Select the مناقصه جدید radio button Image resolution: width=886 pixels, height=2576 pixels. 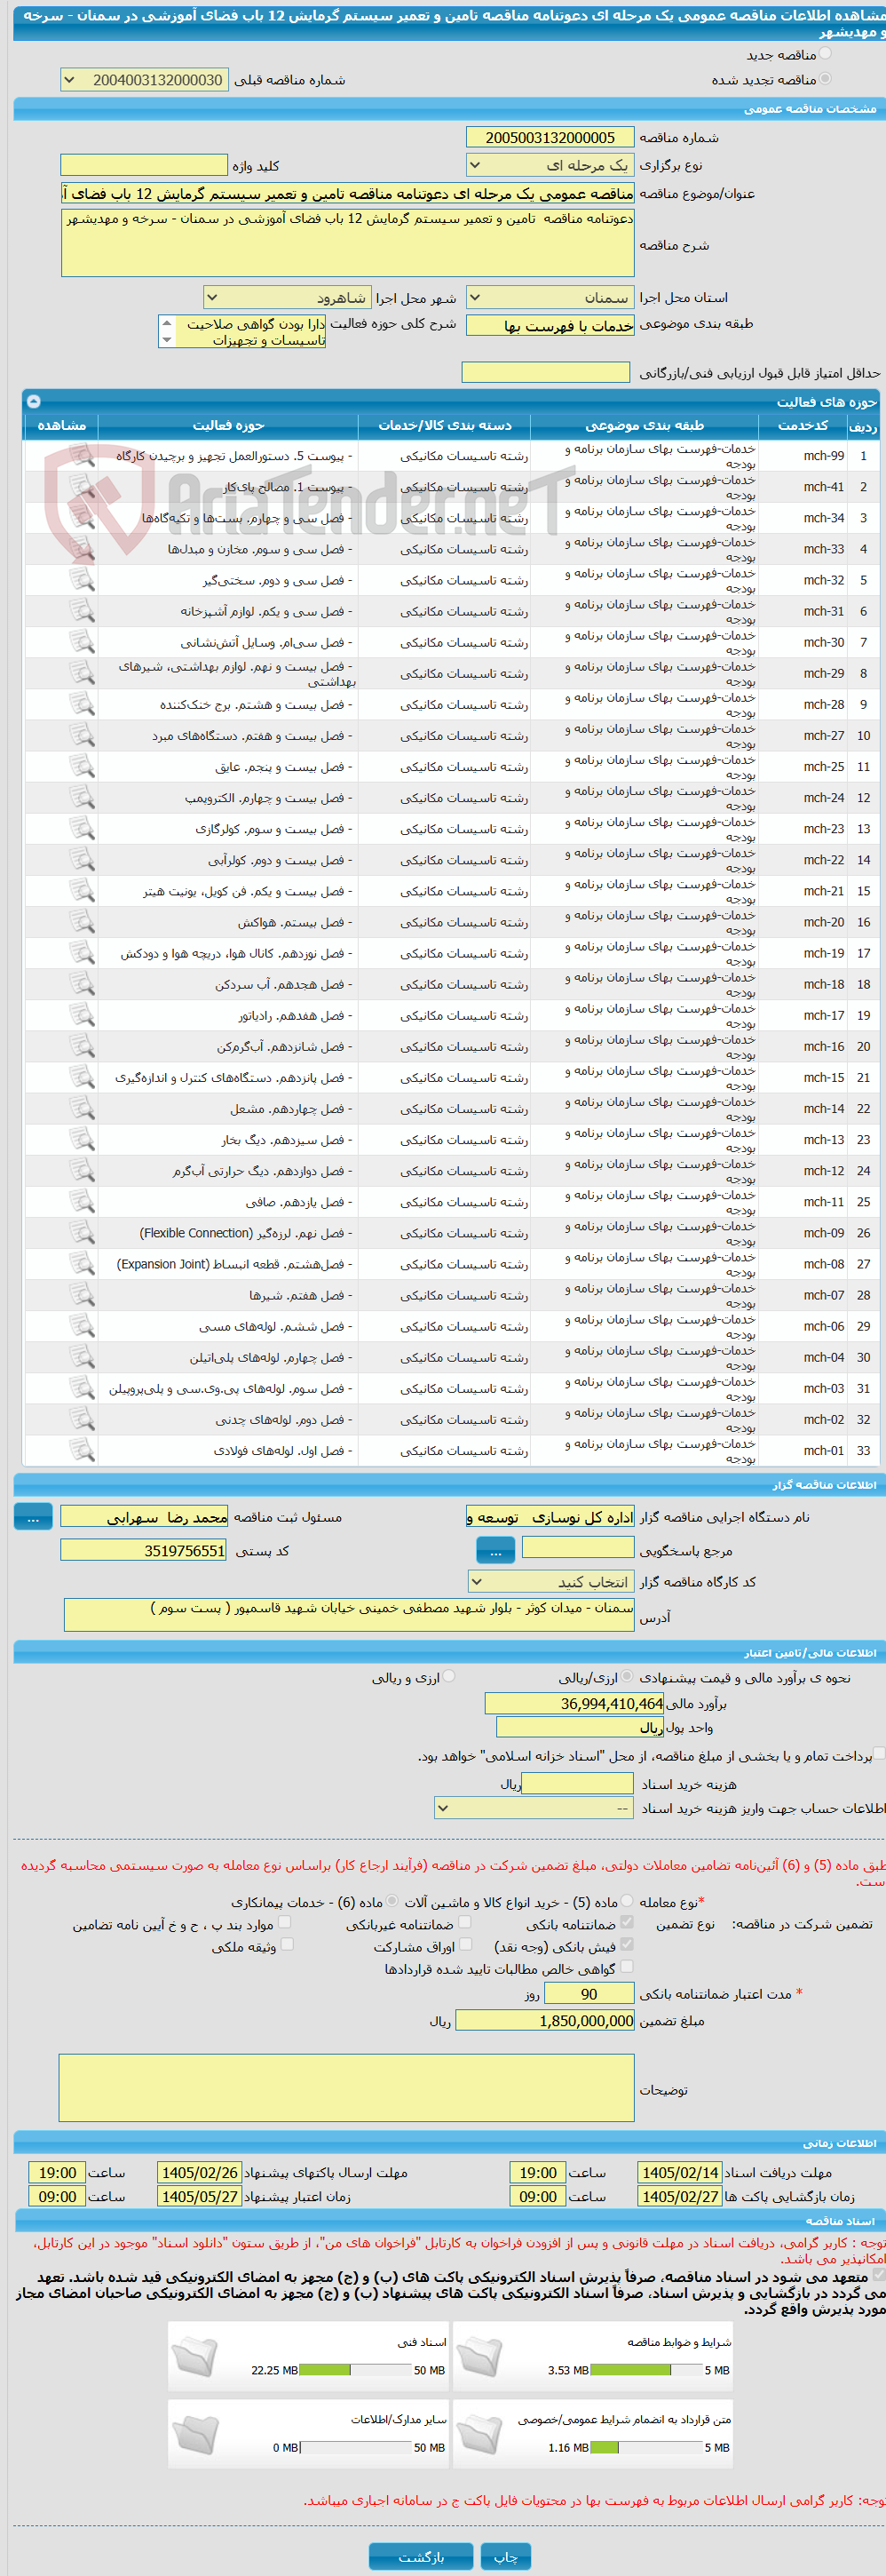pos(825,54)
